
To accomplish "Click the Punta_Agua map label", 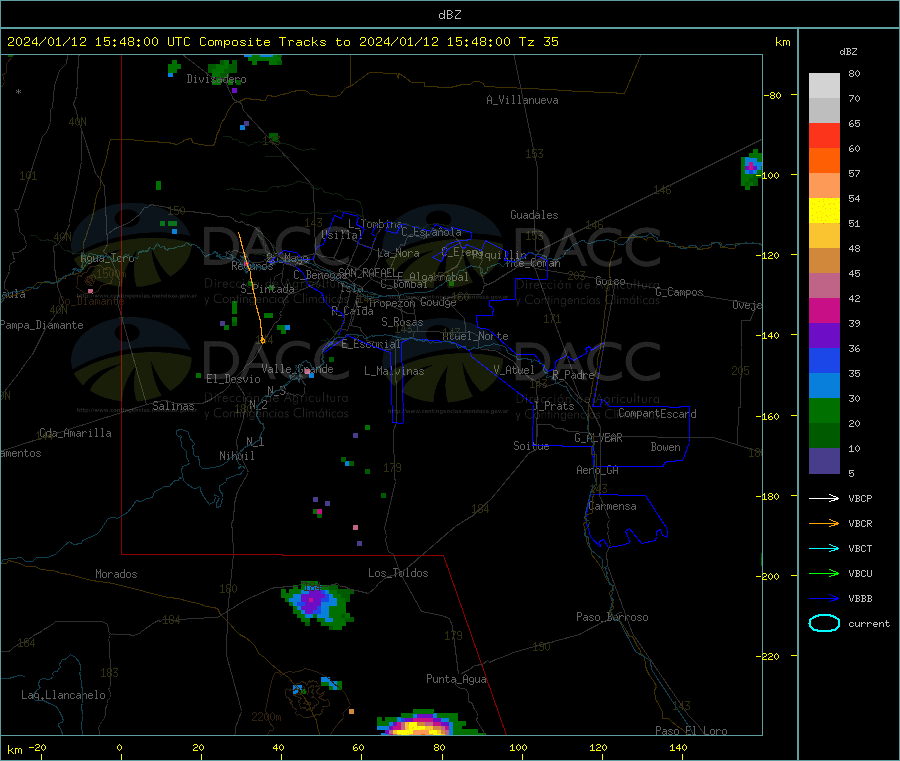I will pos(456,680).
